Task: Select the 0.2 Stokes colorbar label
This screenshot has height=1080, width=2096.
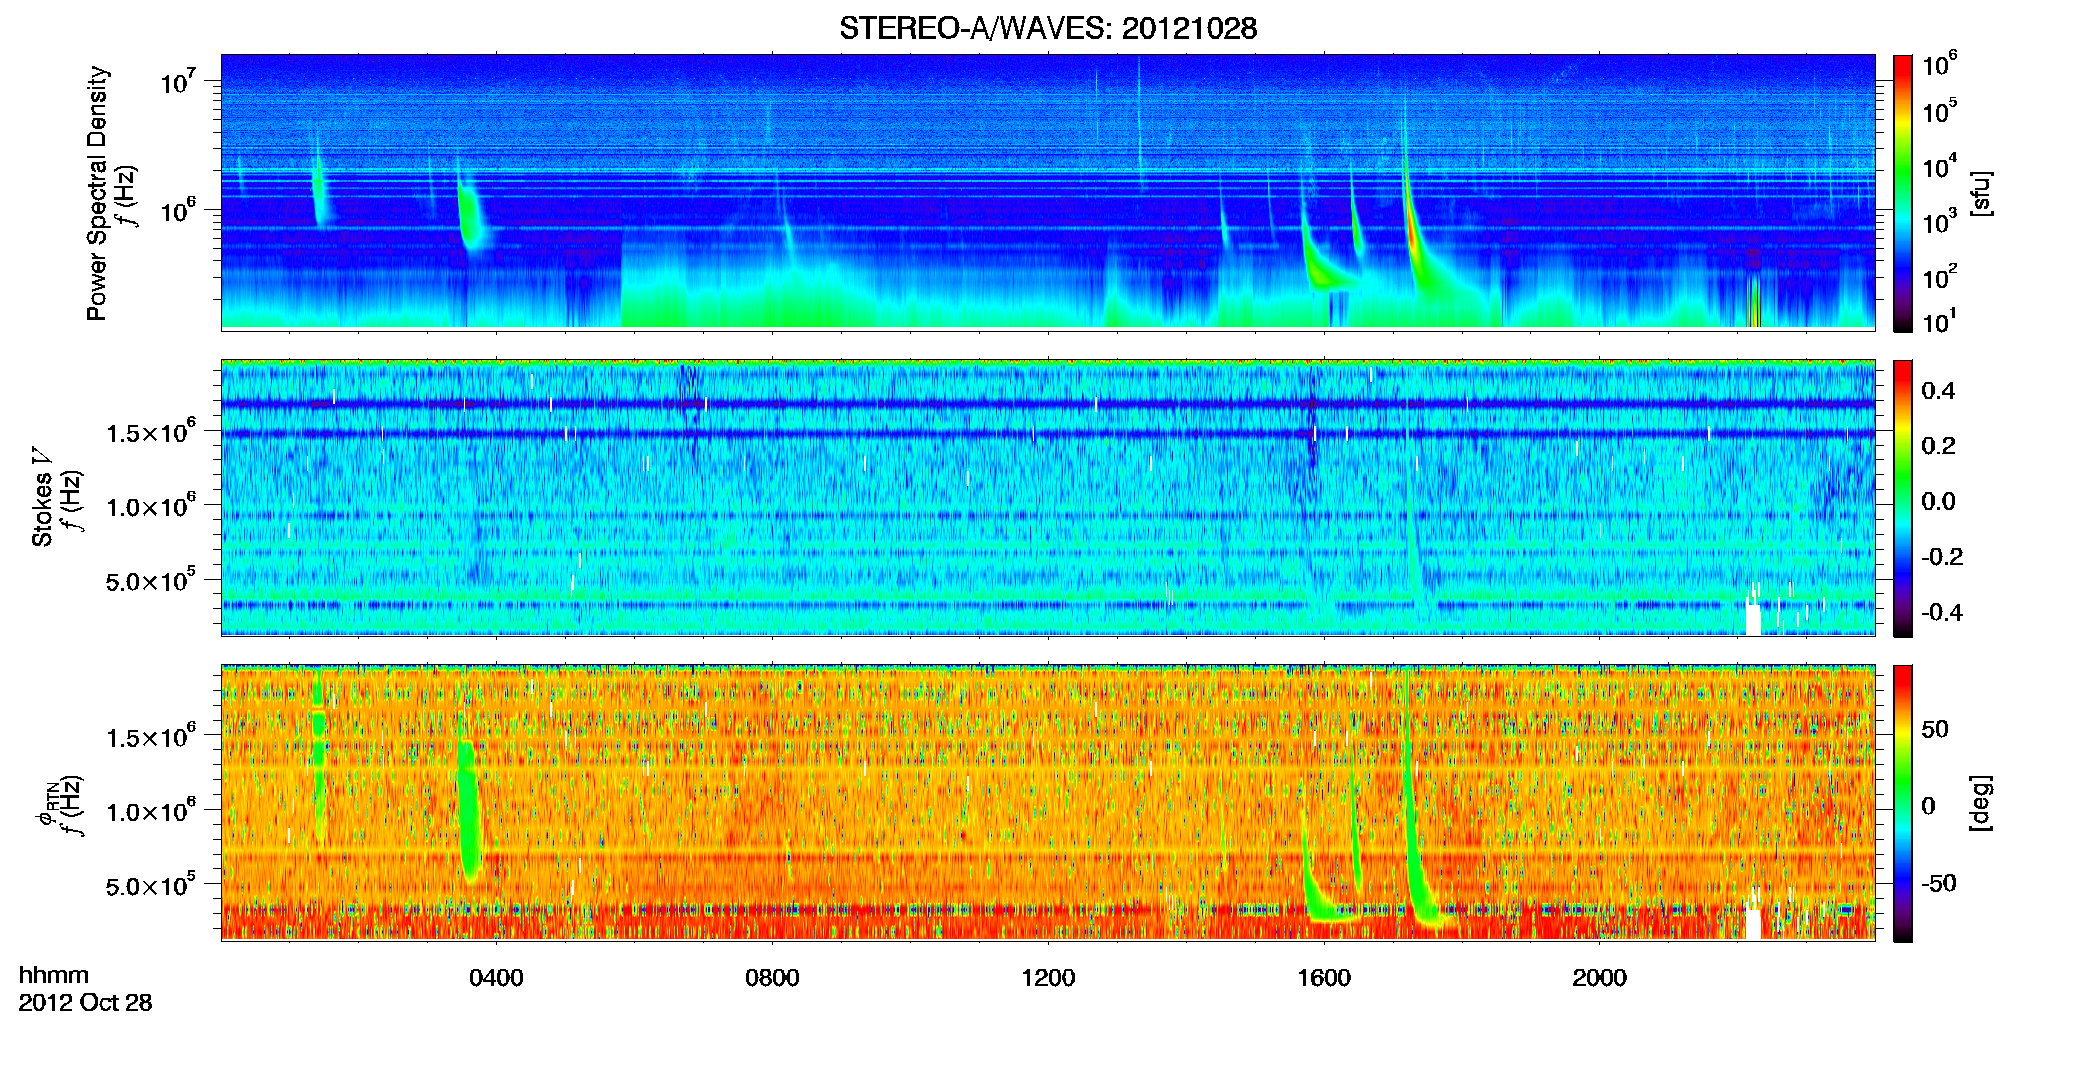Action: click(1938, 446)
